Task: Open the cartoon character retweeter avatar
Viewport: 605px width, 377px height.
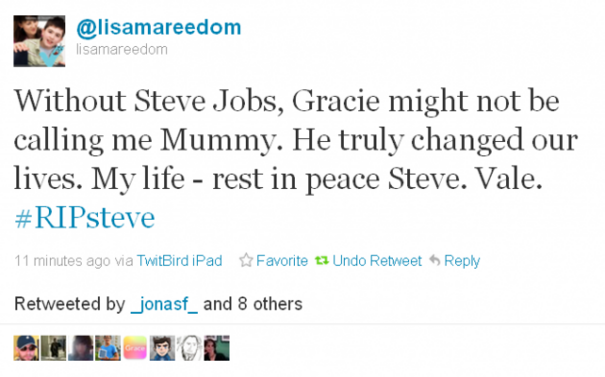Action: coord(162,348)
